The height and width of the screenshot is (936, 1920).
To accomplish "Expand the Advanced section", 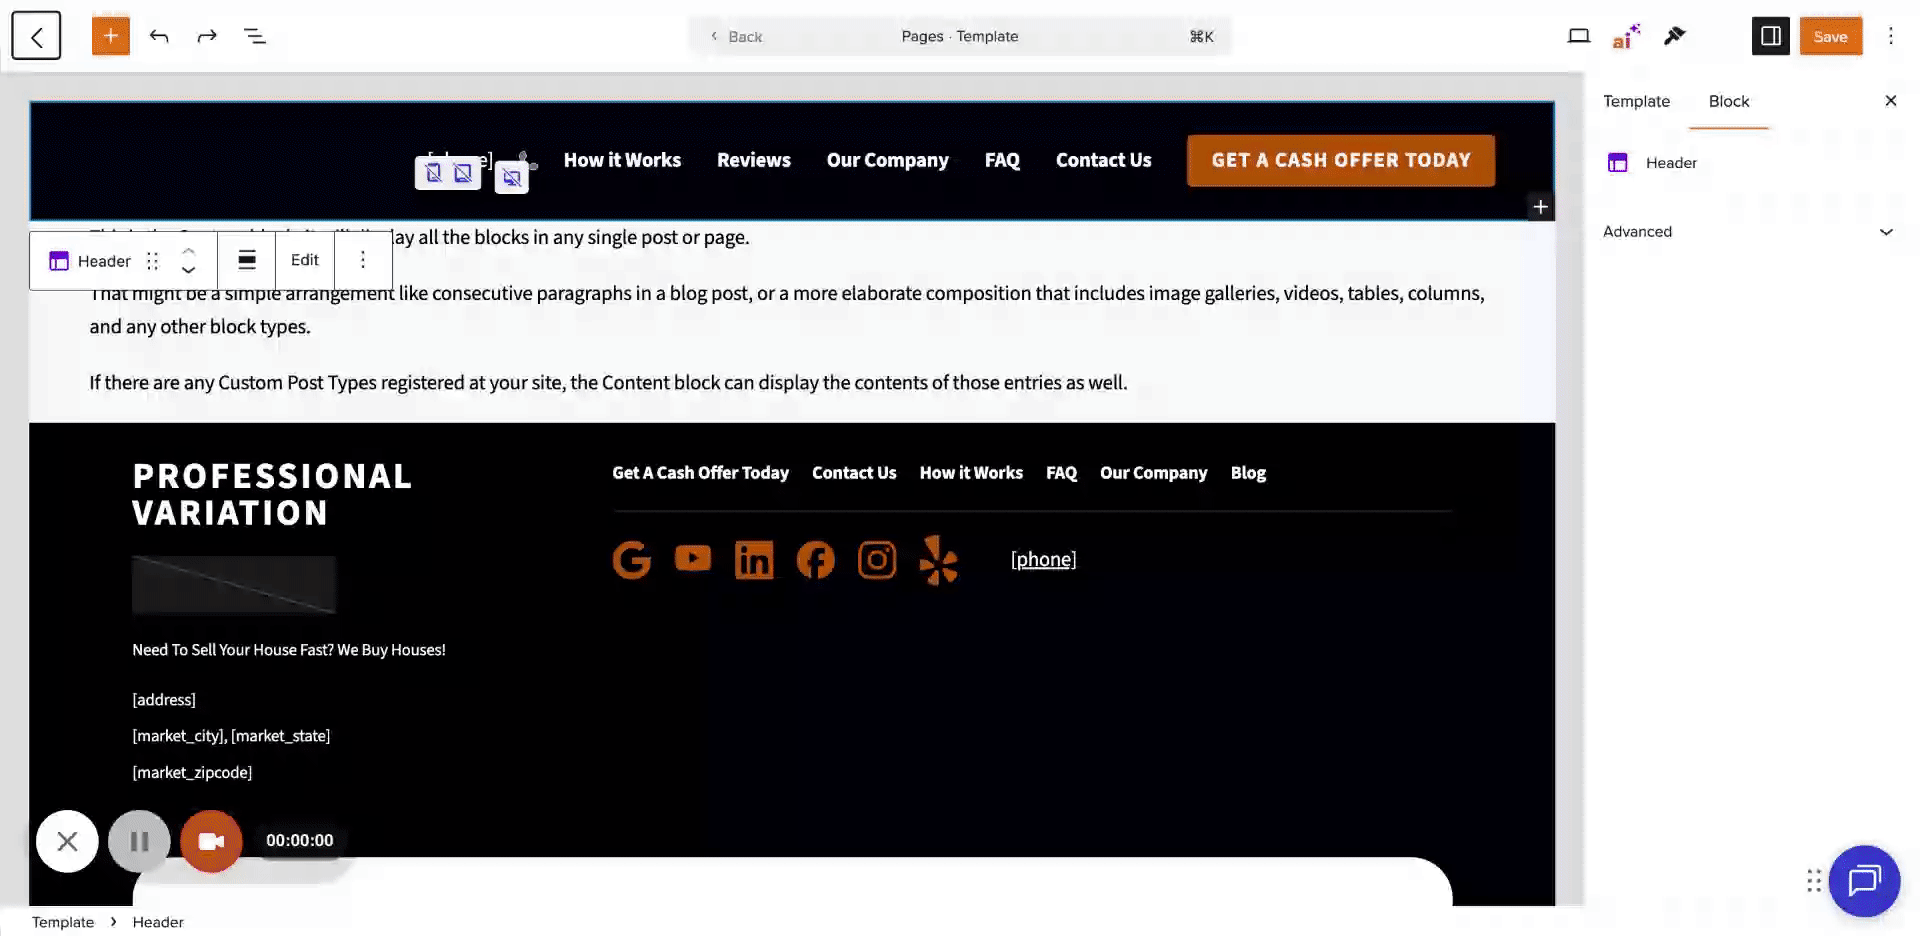I will 1748,232.
